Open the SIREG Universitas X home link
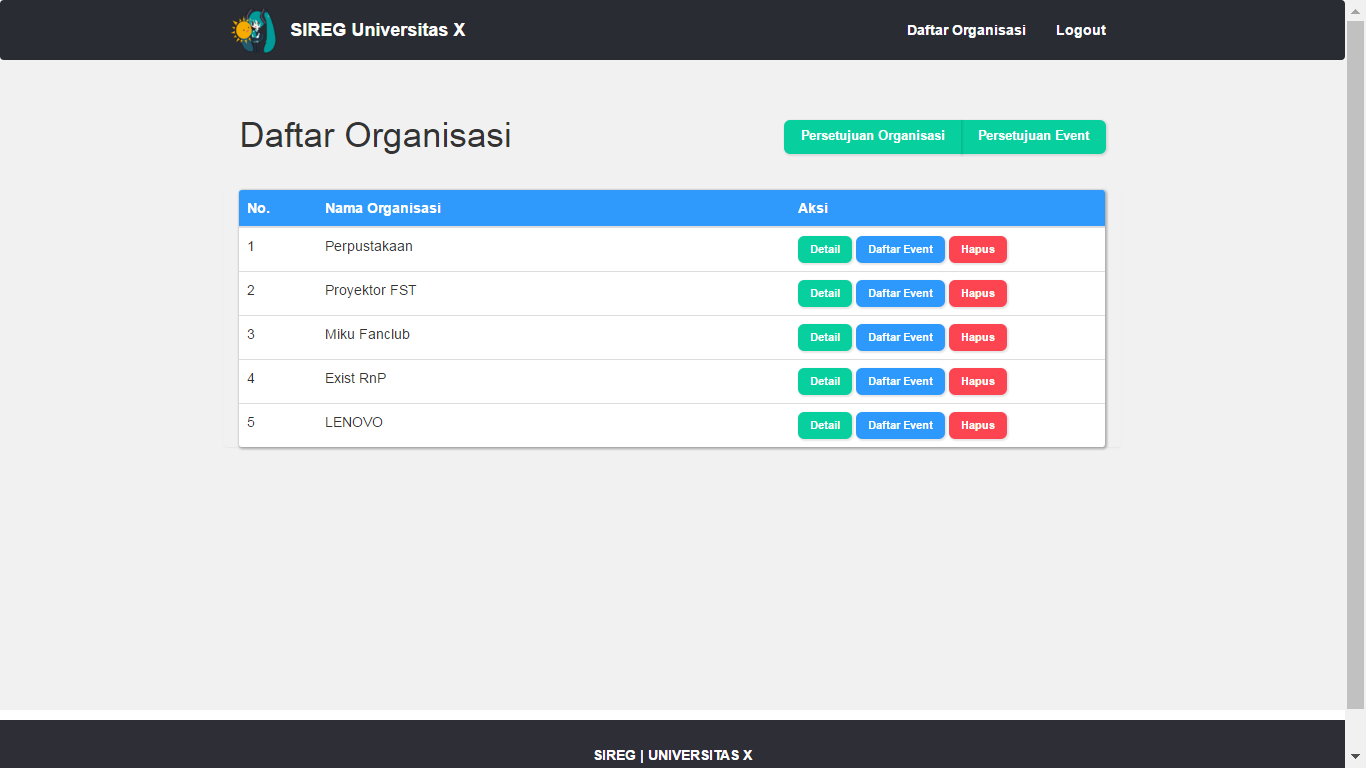 (377, 30)
